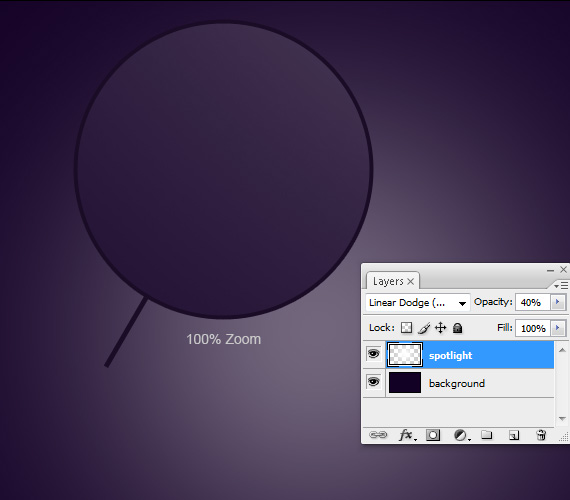The image size is (570, 500).
Task: Hide the background layer
Action: [x=373, y=382]
